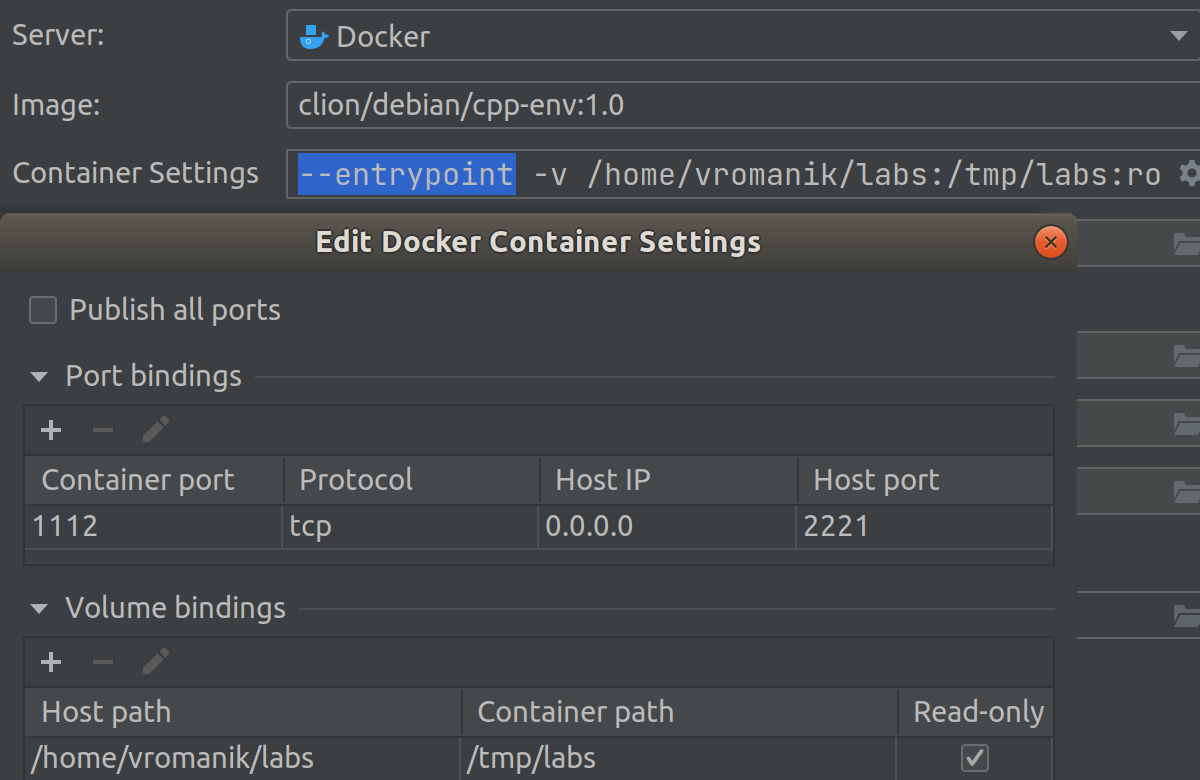
Task: Remove the selected volume binding
Action: [x=103, y=662]
